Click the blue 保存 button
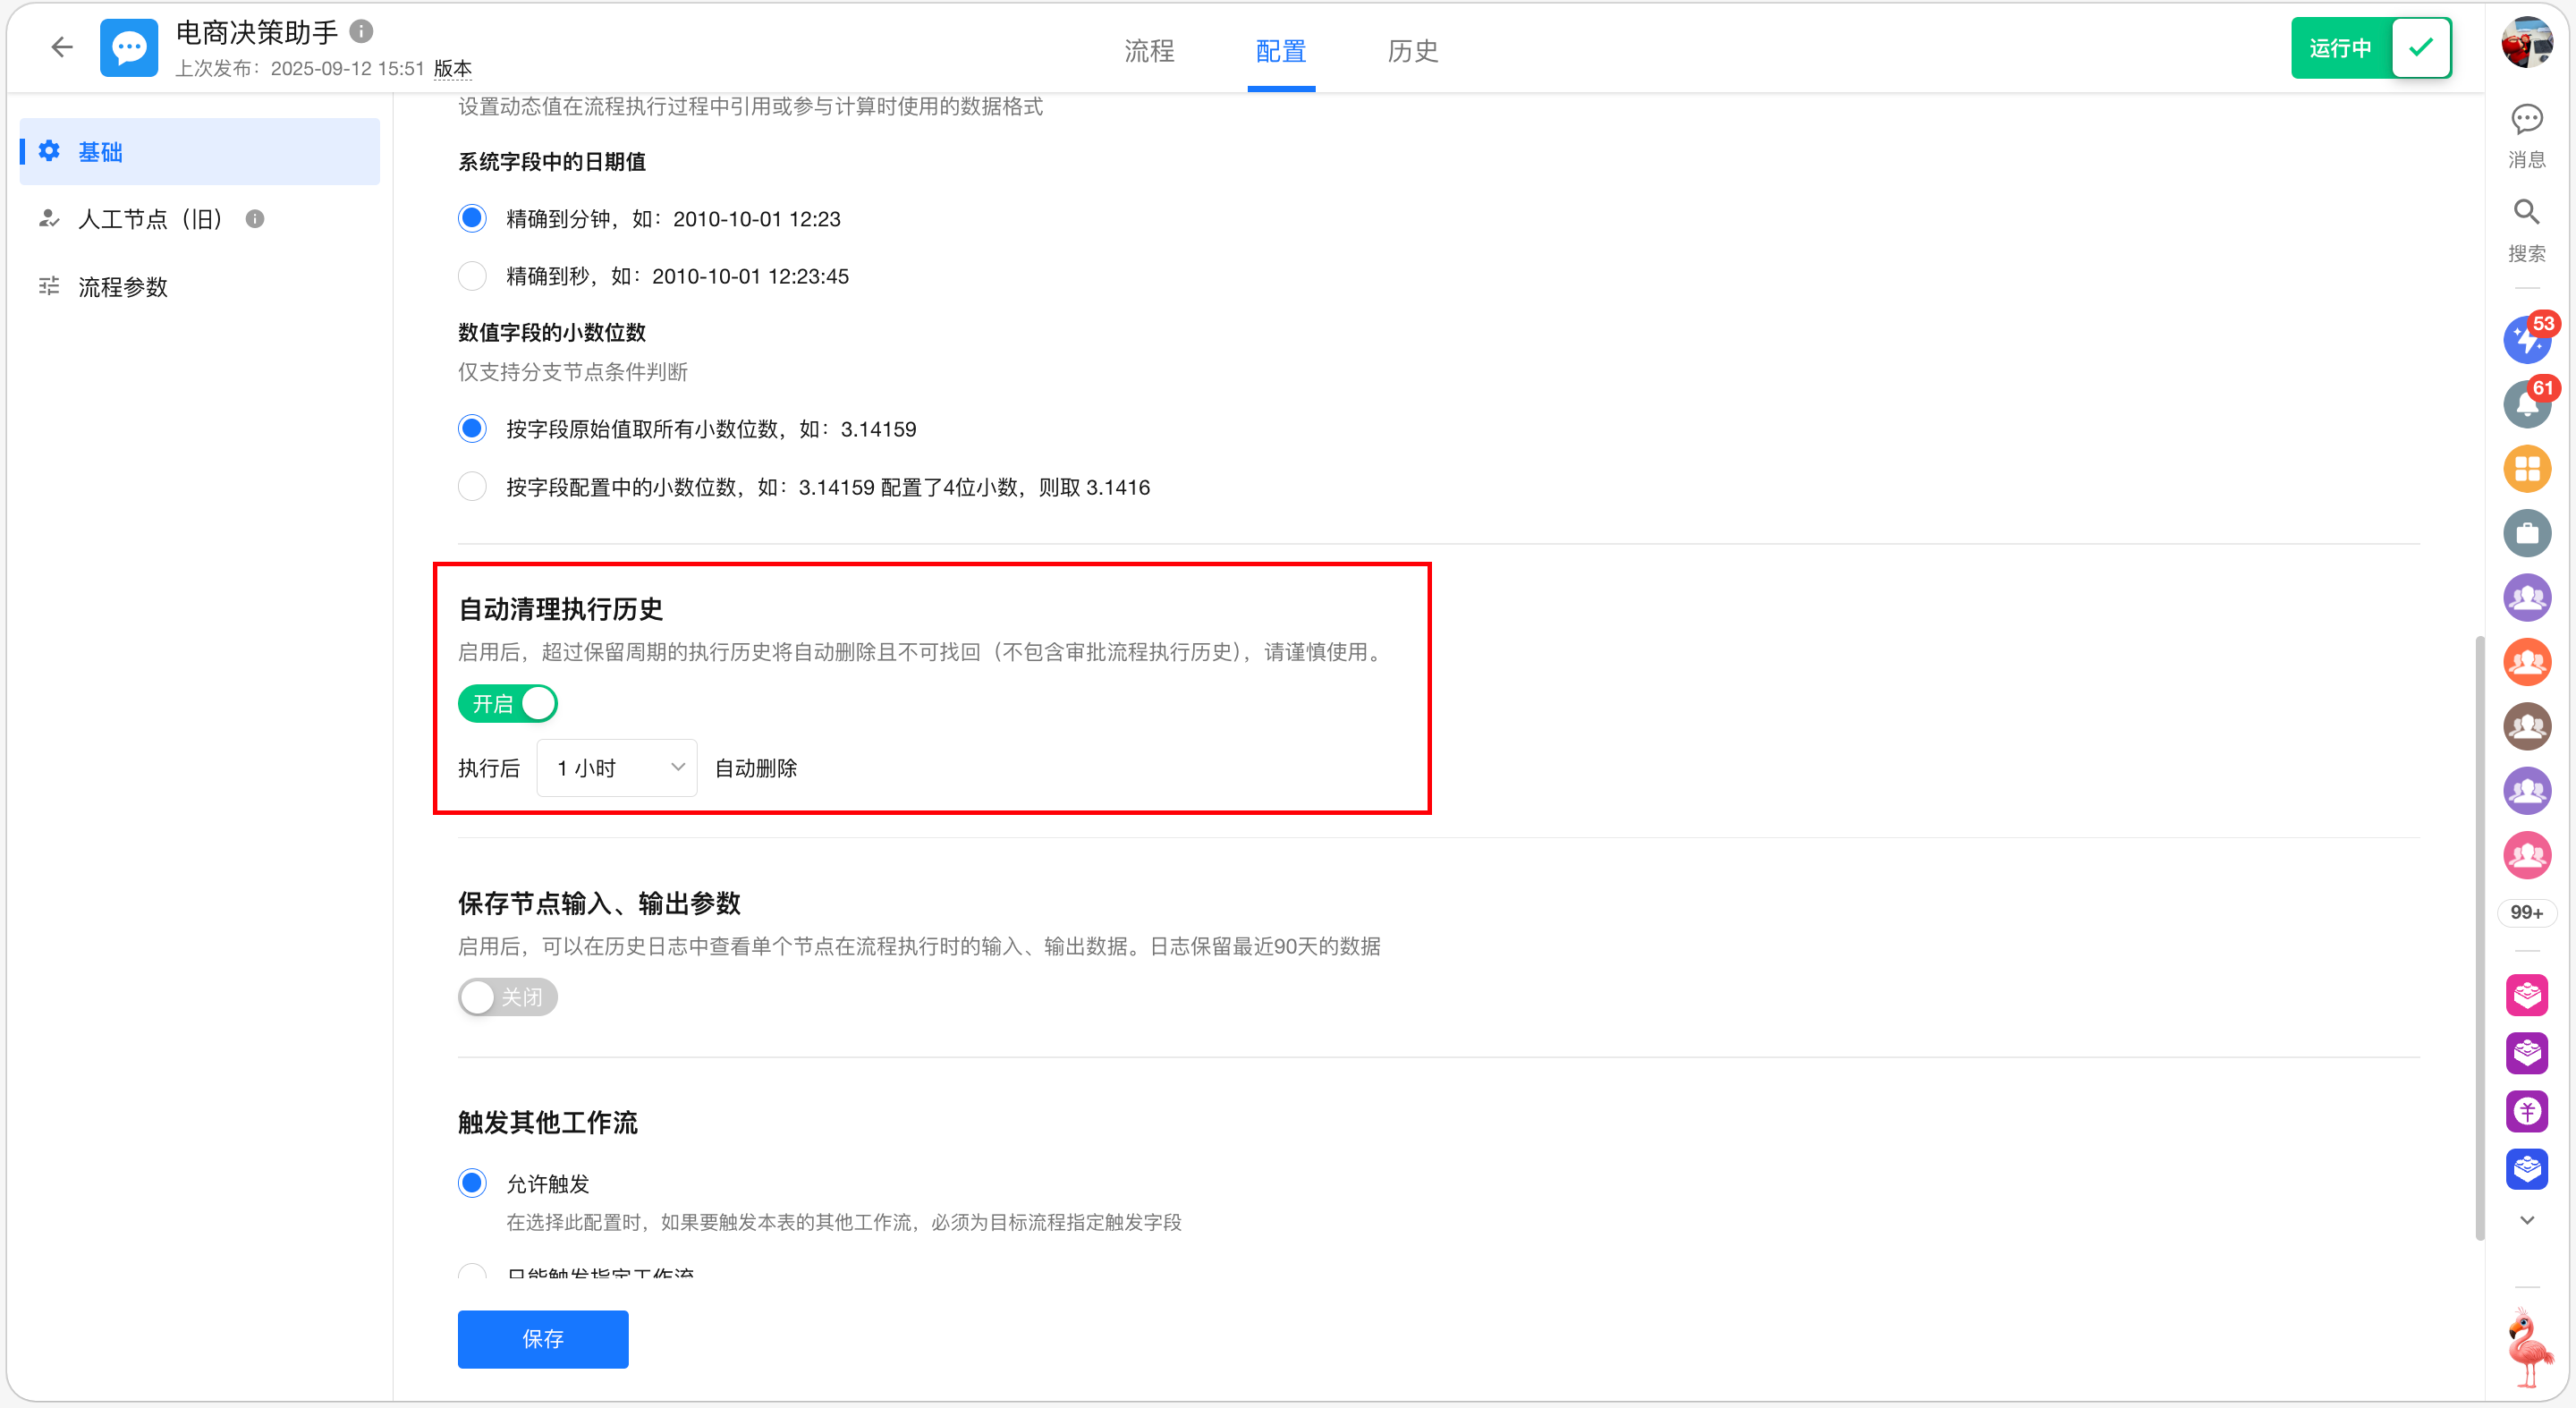Image resolution: width=2576 pixels, height=1408 pixels. [543, 1339]
